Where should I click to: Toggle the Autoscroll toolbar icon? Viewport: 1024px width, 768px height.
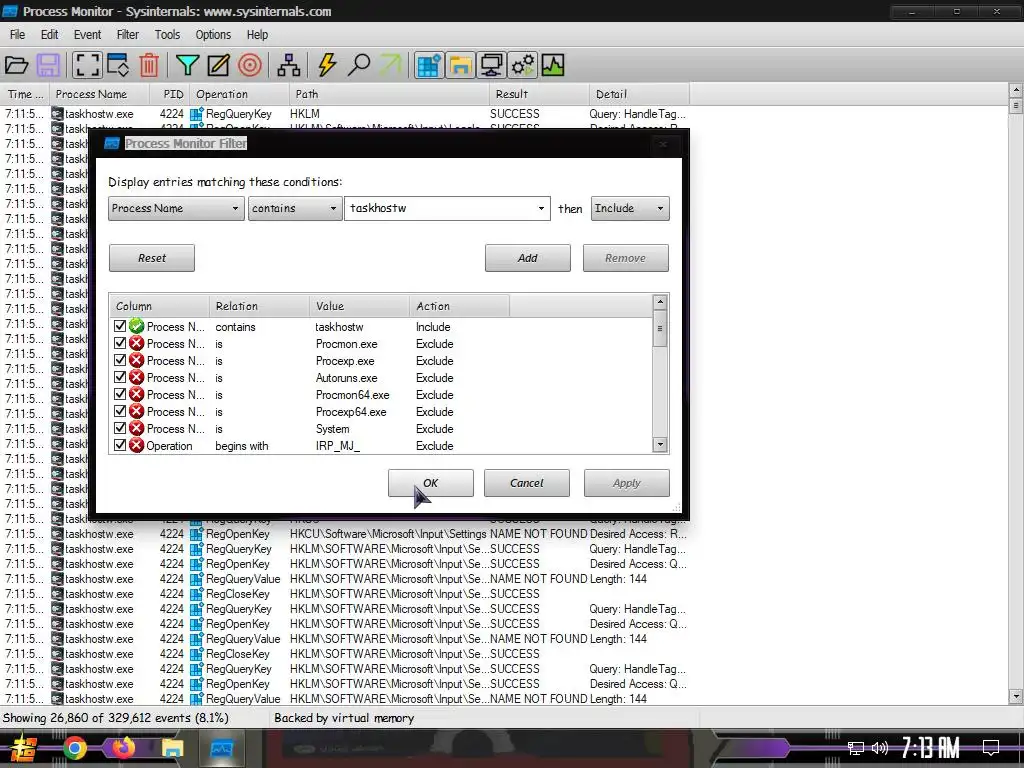[118, 65]
